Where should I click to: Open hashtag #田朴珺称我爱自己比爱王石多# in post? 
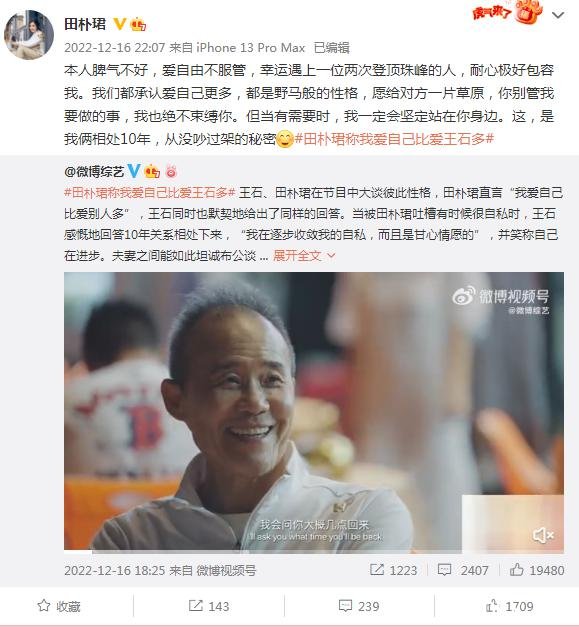point(394,139)
